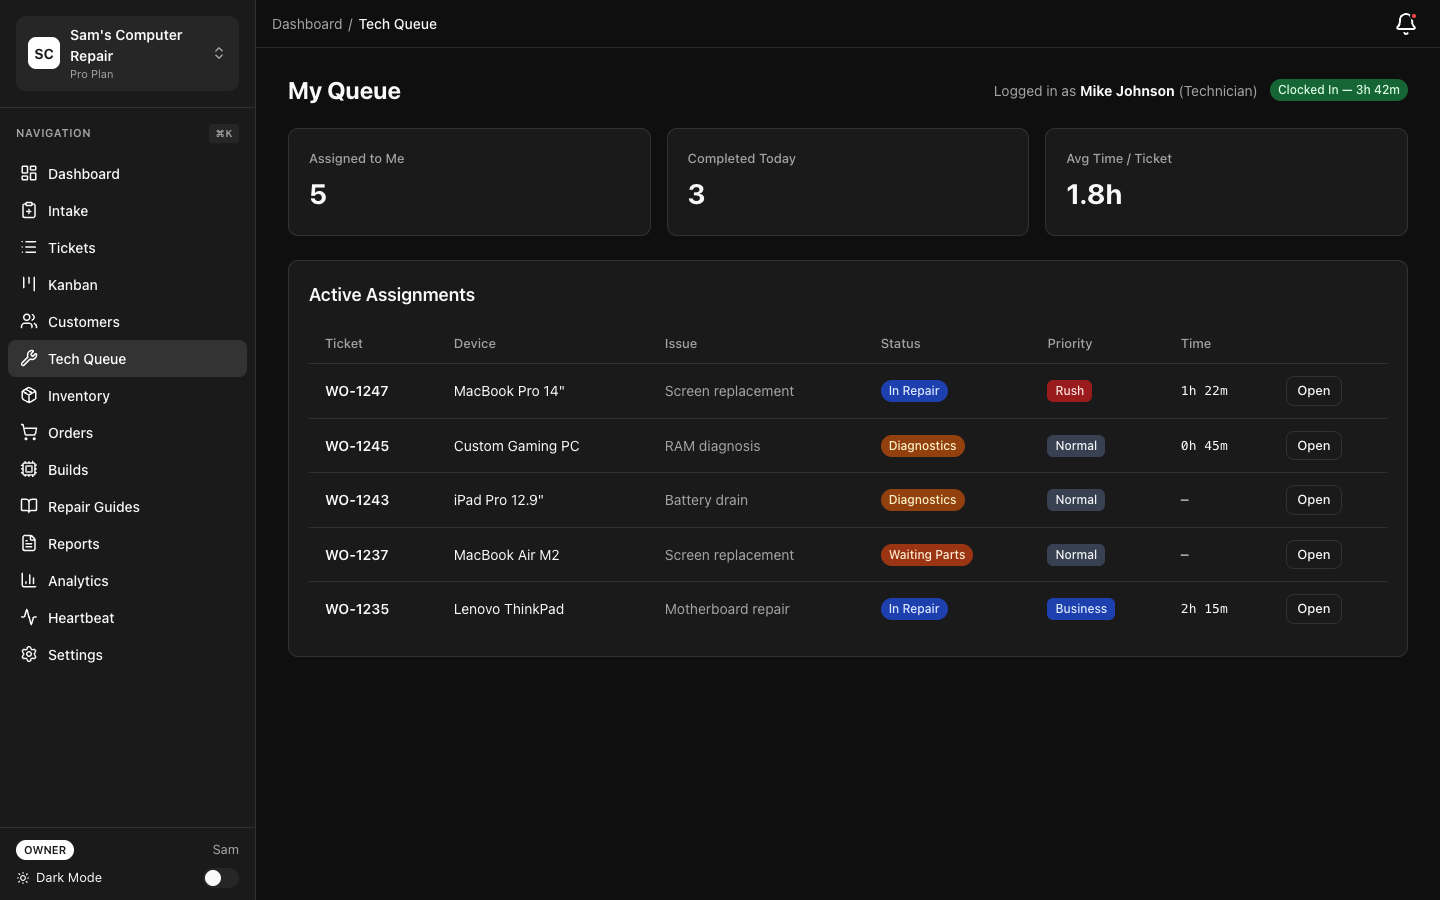Image resolution: width=1440 pixels, height=900 pixels.
Task: Click the Waiting Parts status on WO-1237
Action: [x=927, y=555]
